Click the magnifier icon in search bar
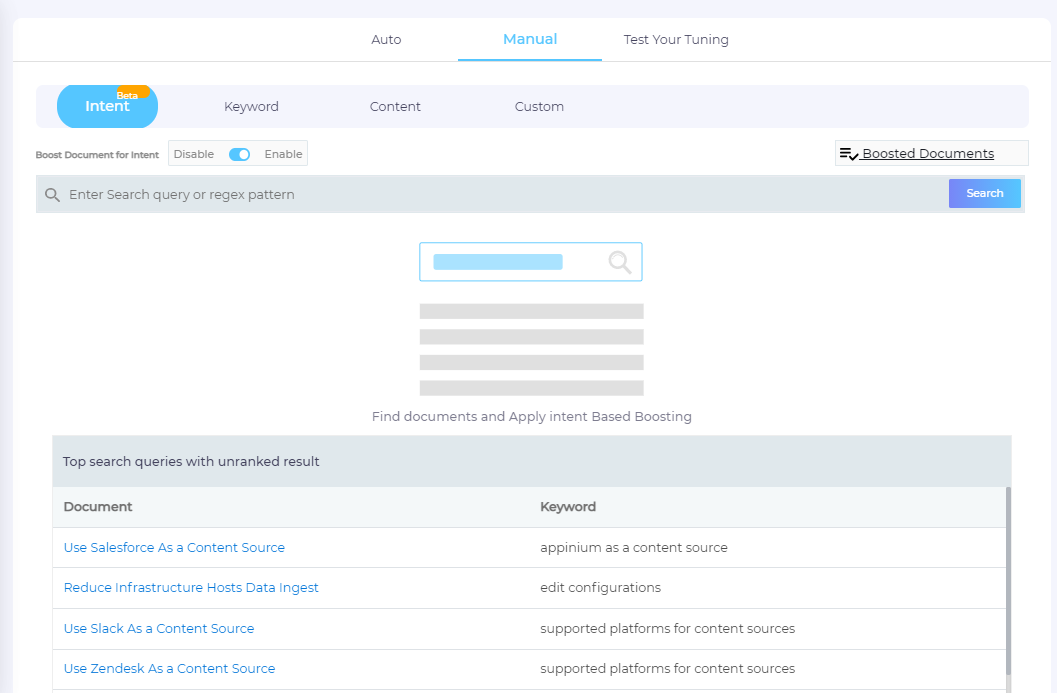This screenshot has height=693, width=1057. point(52,195)
